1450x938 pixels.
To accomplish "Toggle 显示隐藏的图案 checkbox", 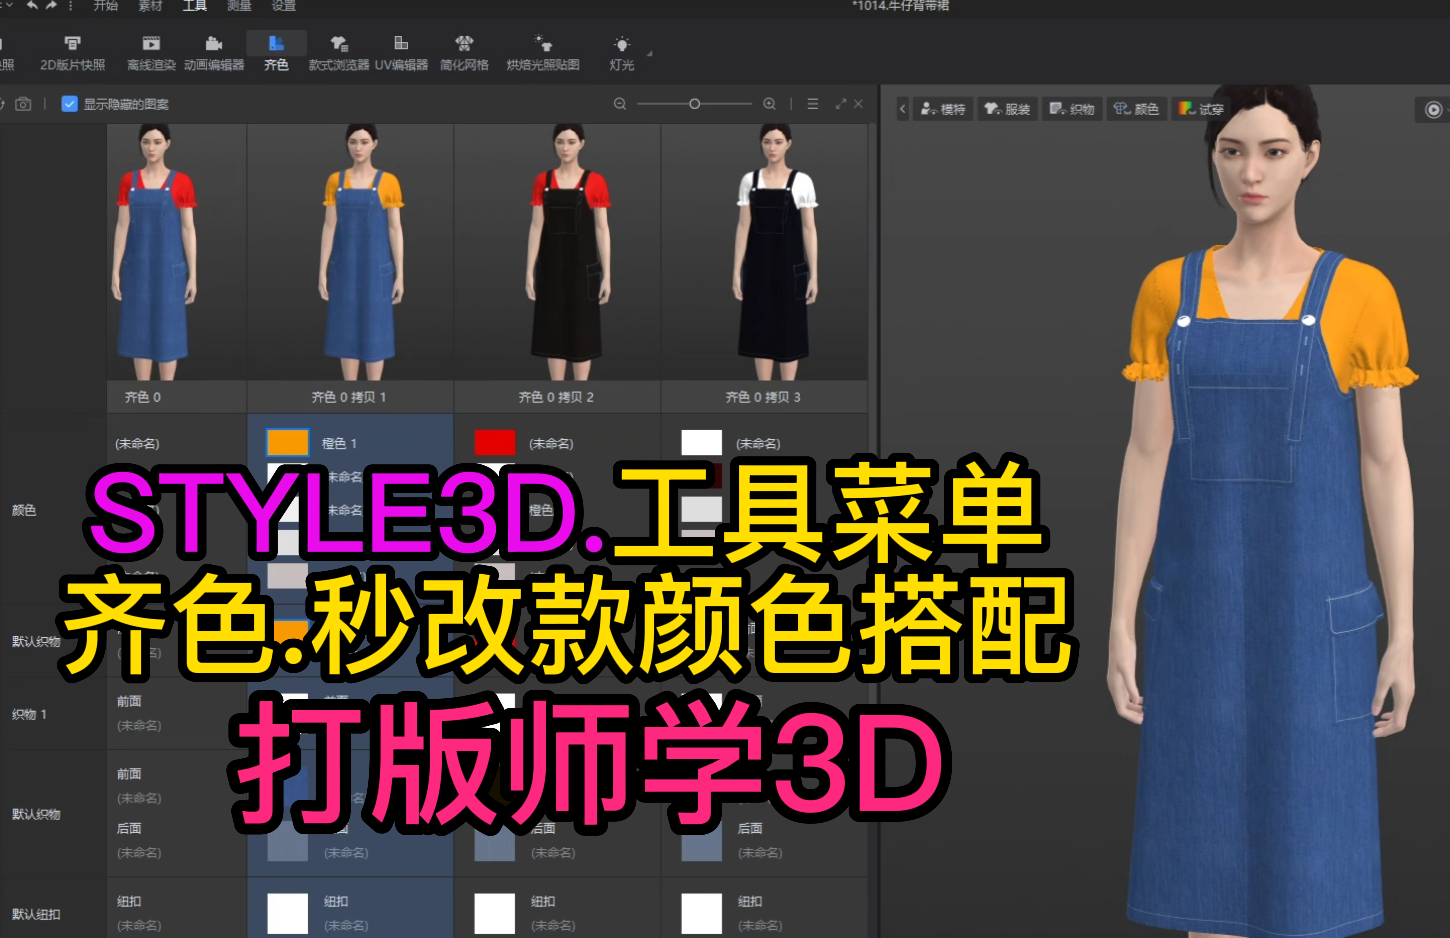I will pyautogui.click(x=70, y=104).
